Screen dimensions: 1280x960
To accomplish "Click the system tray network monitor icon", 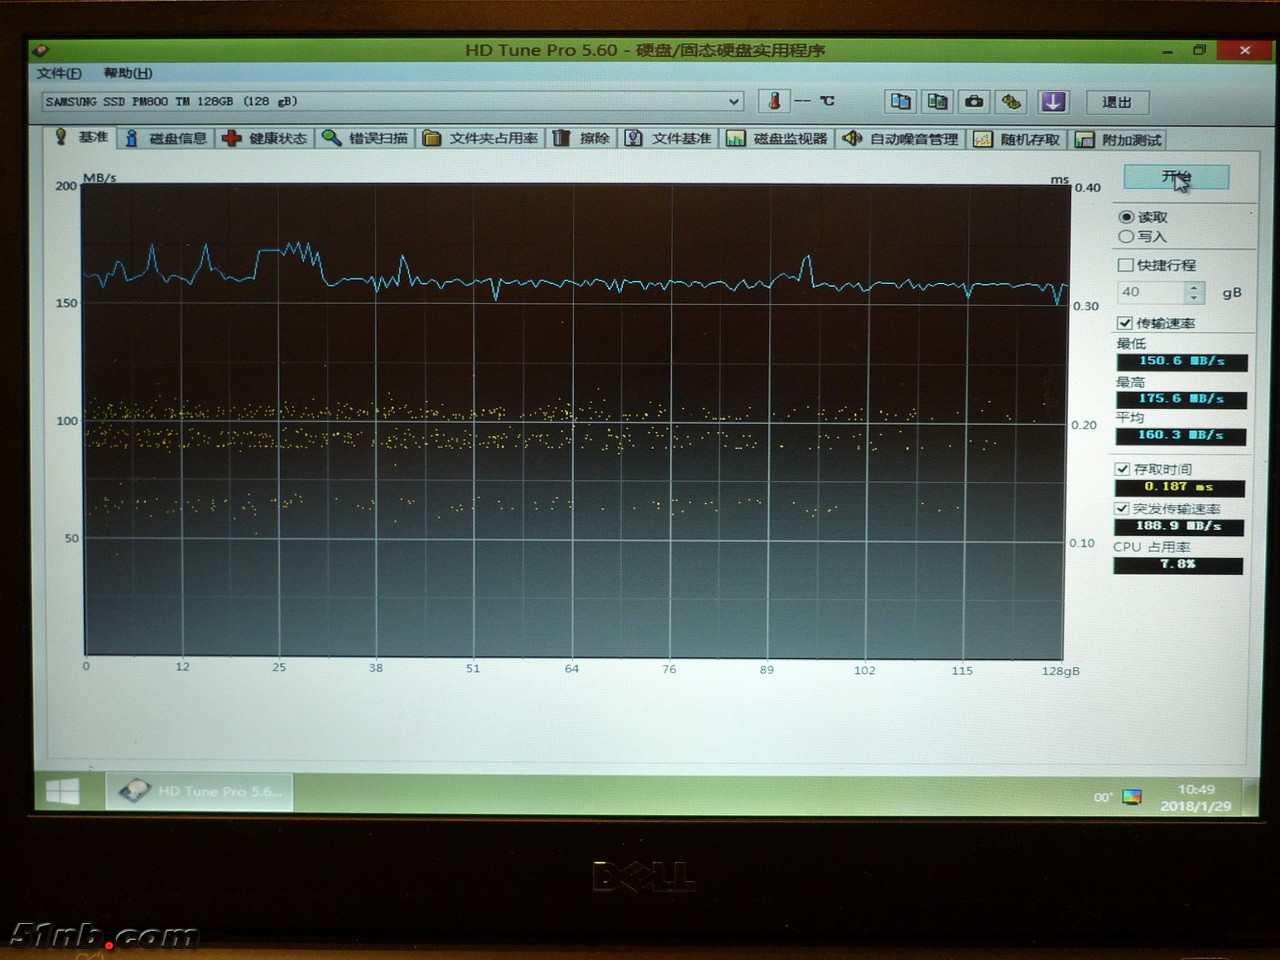I will point(1132,797).
